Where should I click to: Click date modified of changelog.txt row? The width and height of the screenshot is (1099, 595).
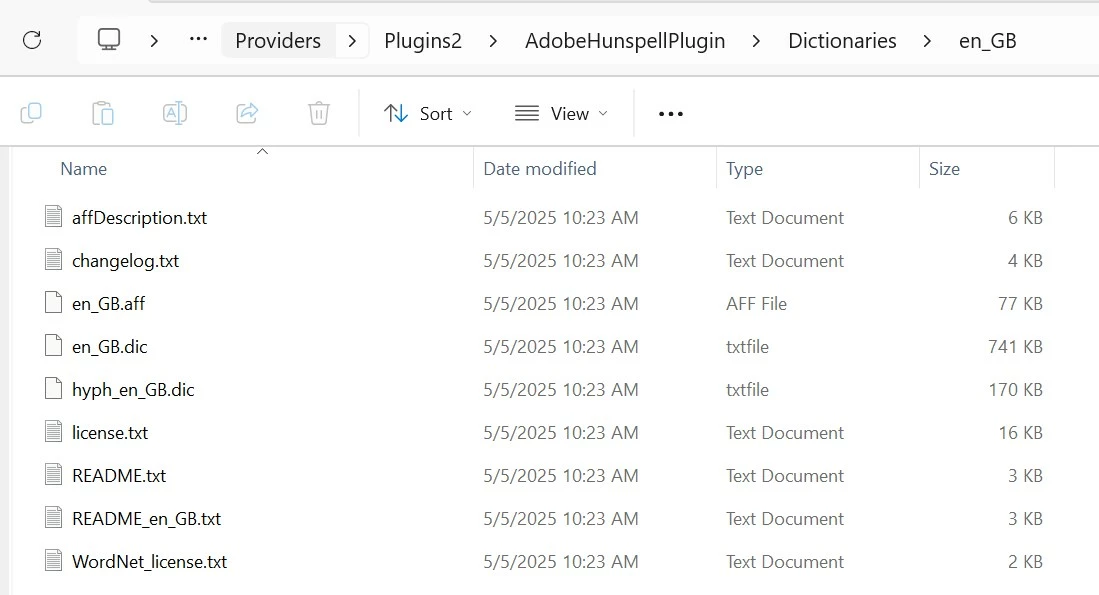(x=561, y=261)
